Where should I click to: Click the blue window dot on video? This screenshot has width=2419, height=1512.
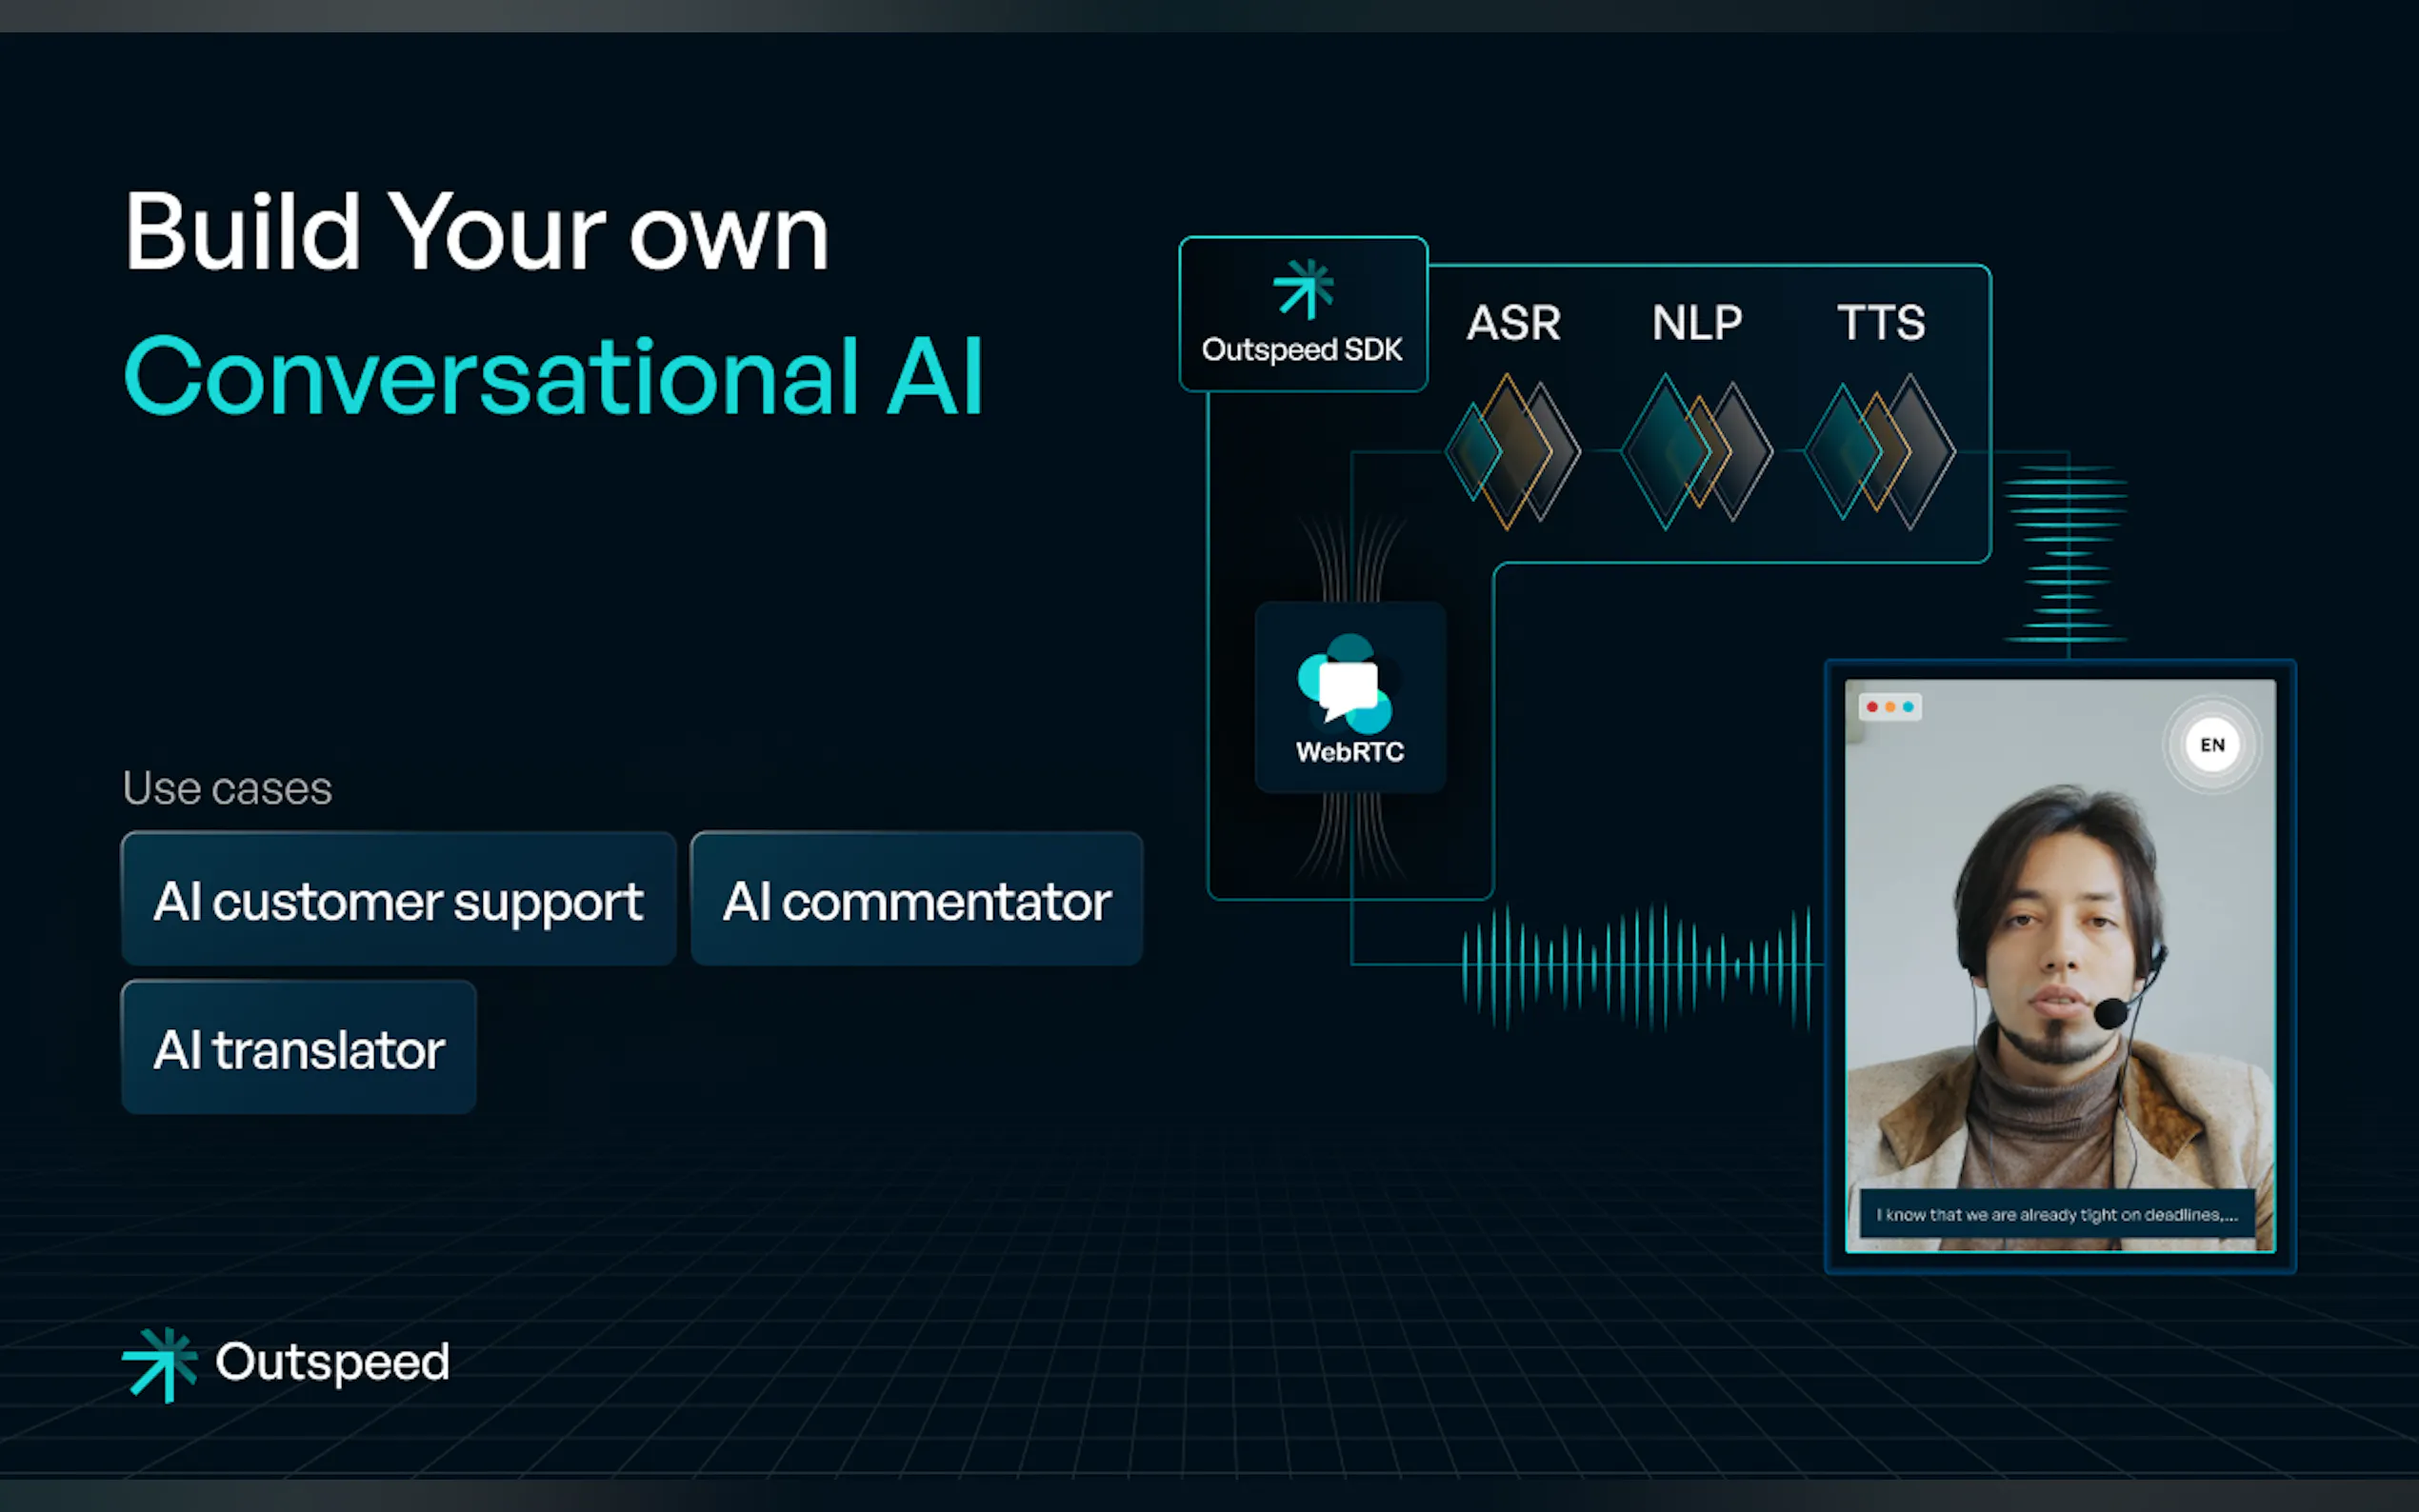(1908, 707)
